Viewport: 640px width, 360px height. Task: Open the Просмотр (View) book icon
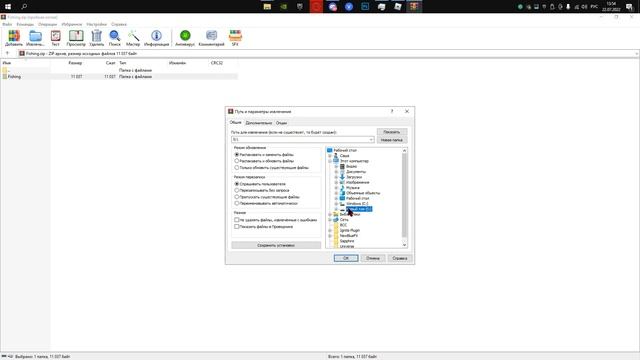[76, 36]
